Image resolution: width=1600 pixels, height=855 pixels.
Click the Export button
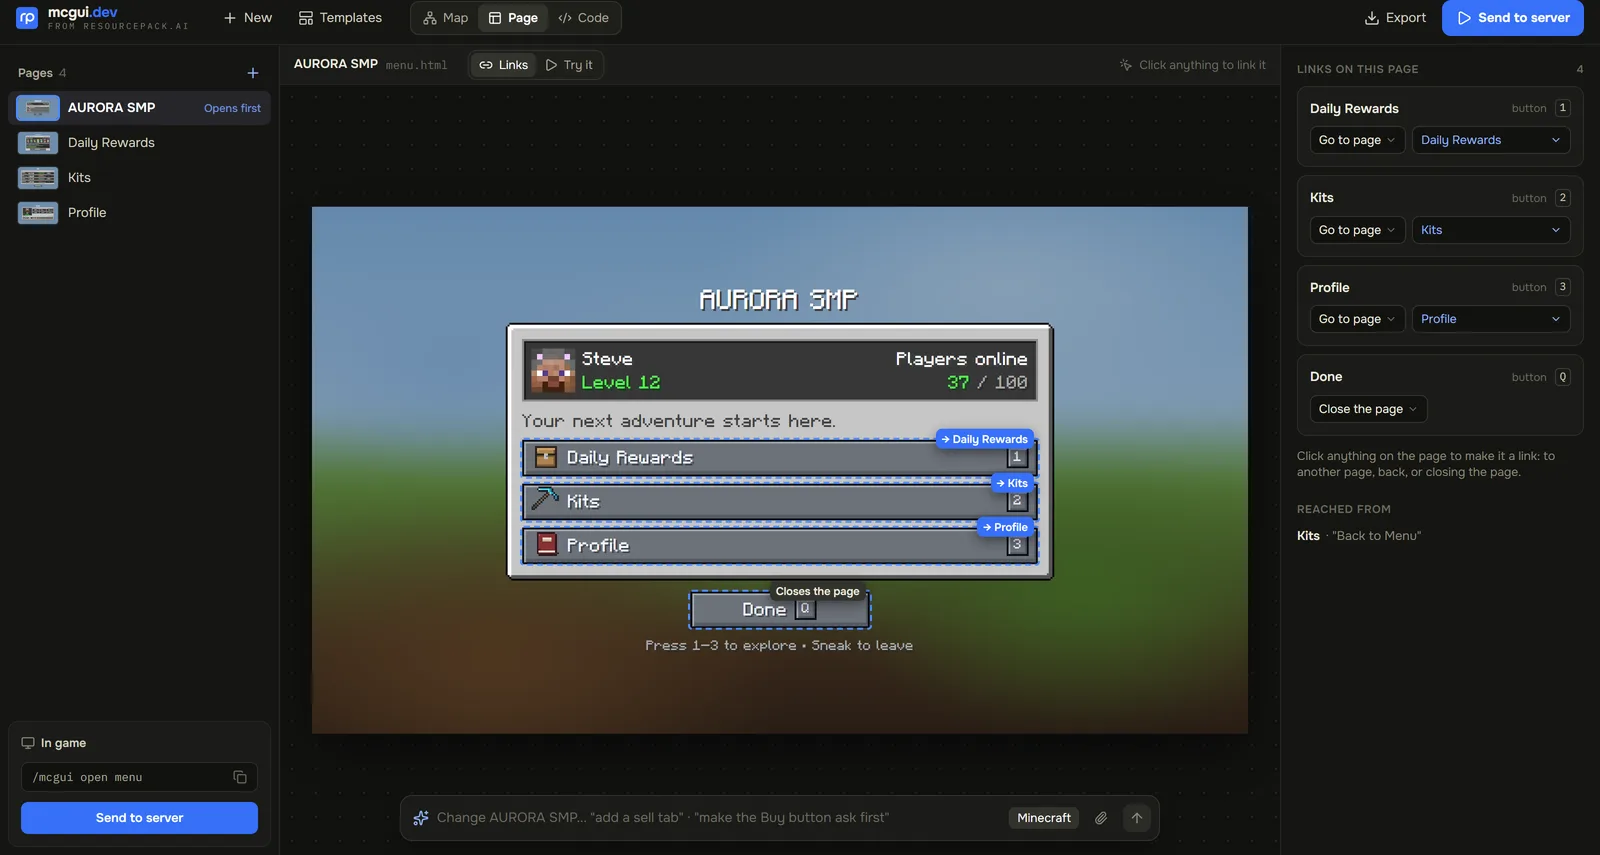point(1395,18)
